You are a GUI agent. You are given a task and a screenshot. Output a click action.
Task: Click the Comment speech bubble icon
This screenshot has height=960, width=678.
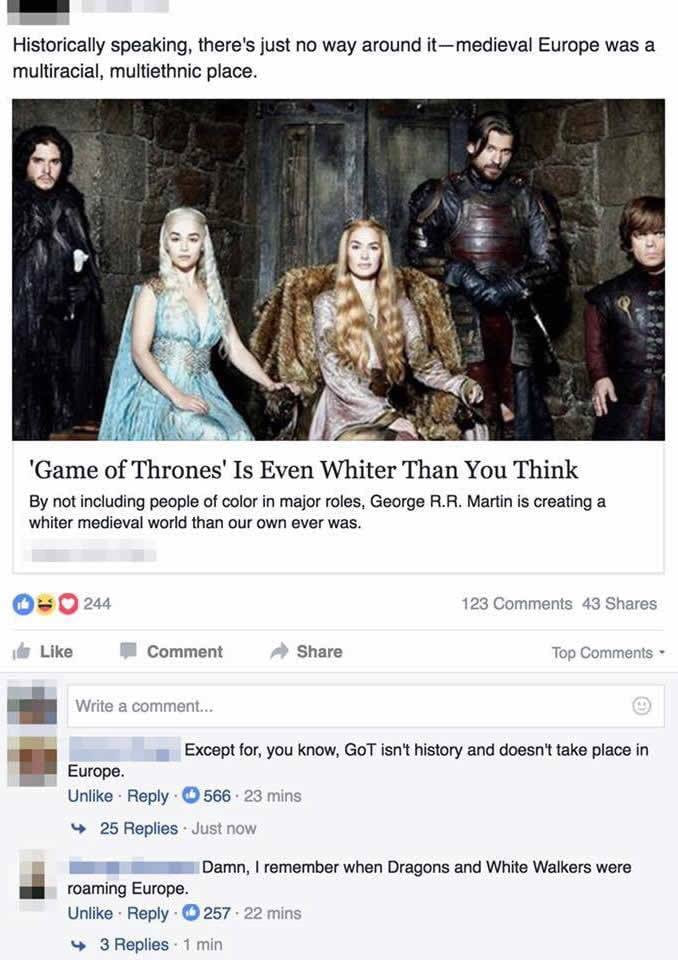[x=128, y=651]
